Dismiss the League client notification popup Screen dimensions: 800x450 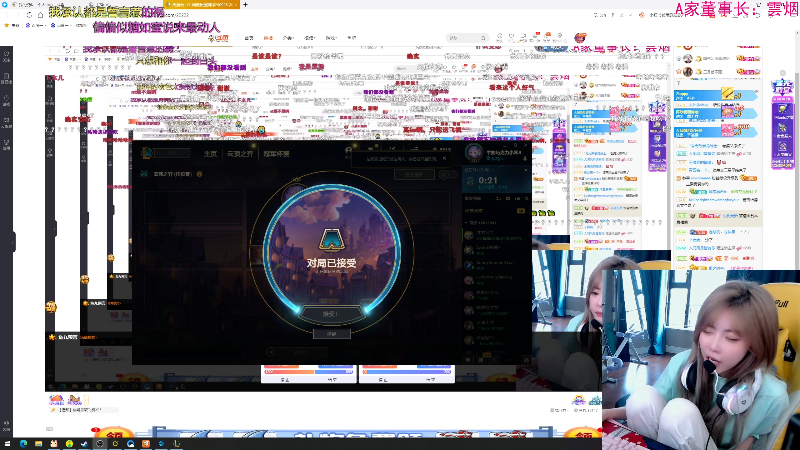coord(444,159)
